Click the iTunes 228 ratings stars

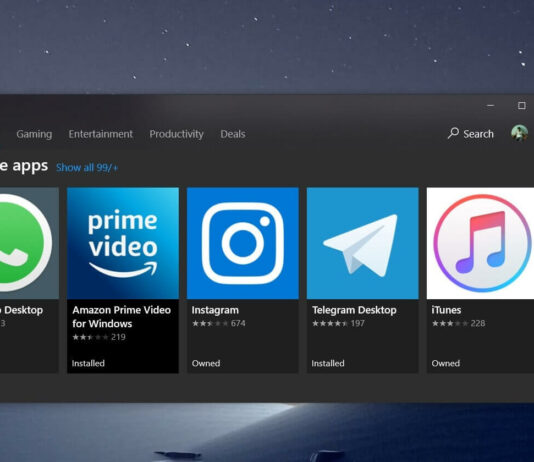pyautogui.click(x=450, y=323)
